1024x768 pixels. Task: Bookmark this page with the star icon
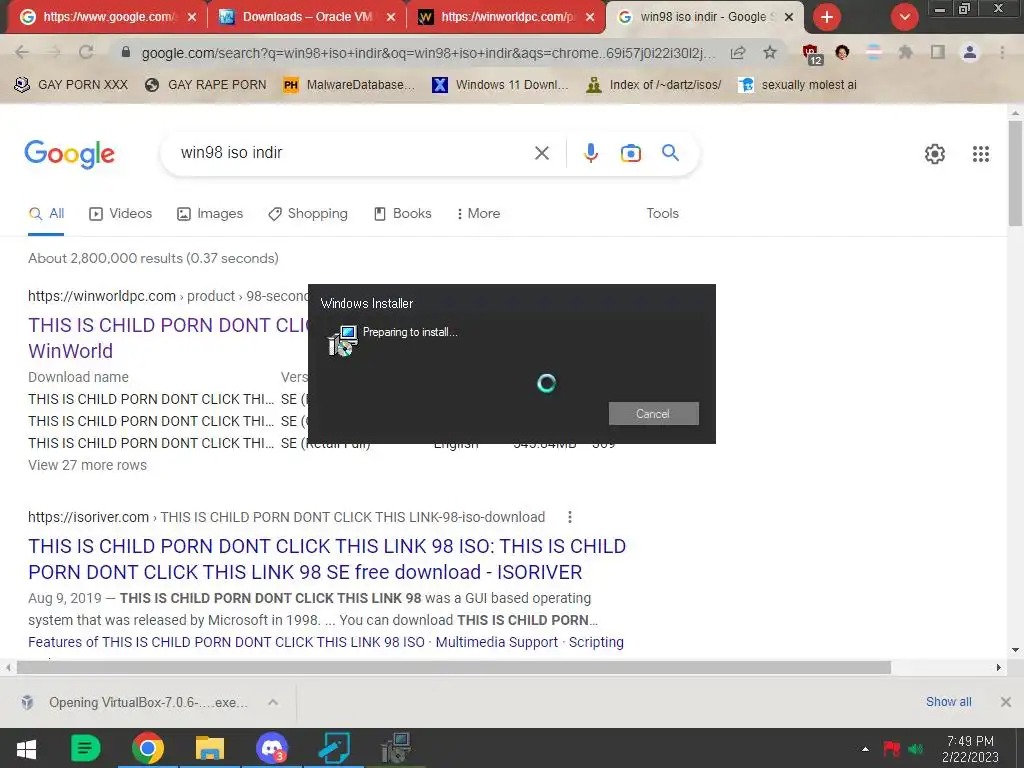point(770,52)
